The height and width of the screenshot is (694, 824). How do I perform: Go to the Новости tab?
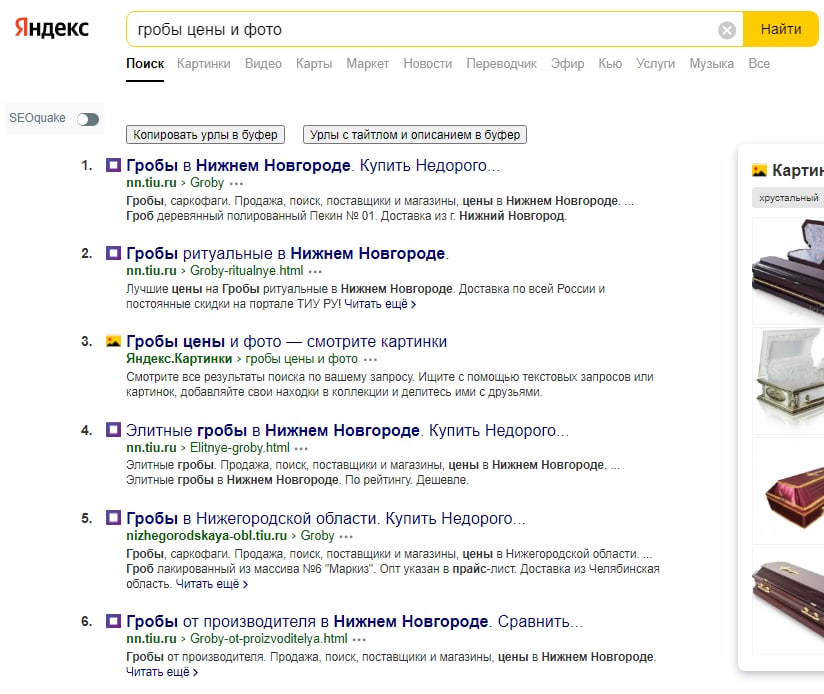[428, 64]
